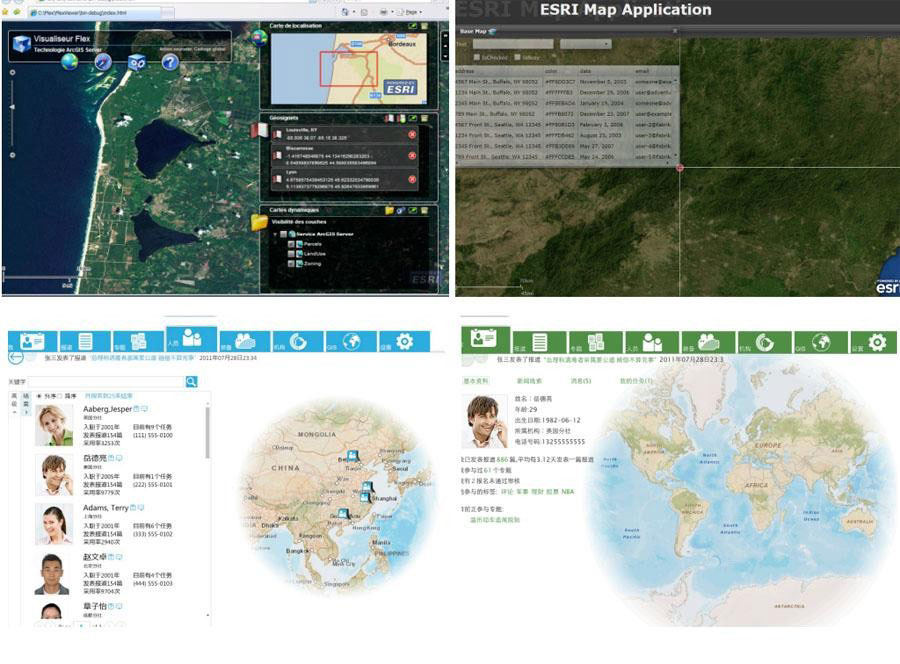Minimize the Carte de localisation panel
The height and width of the screenshot is (664, 900).
click(x=412, y=26)
